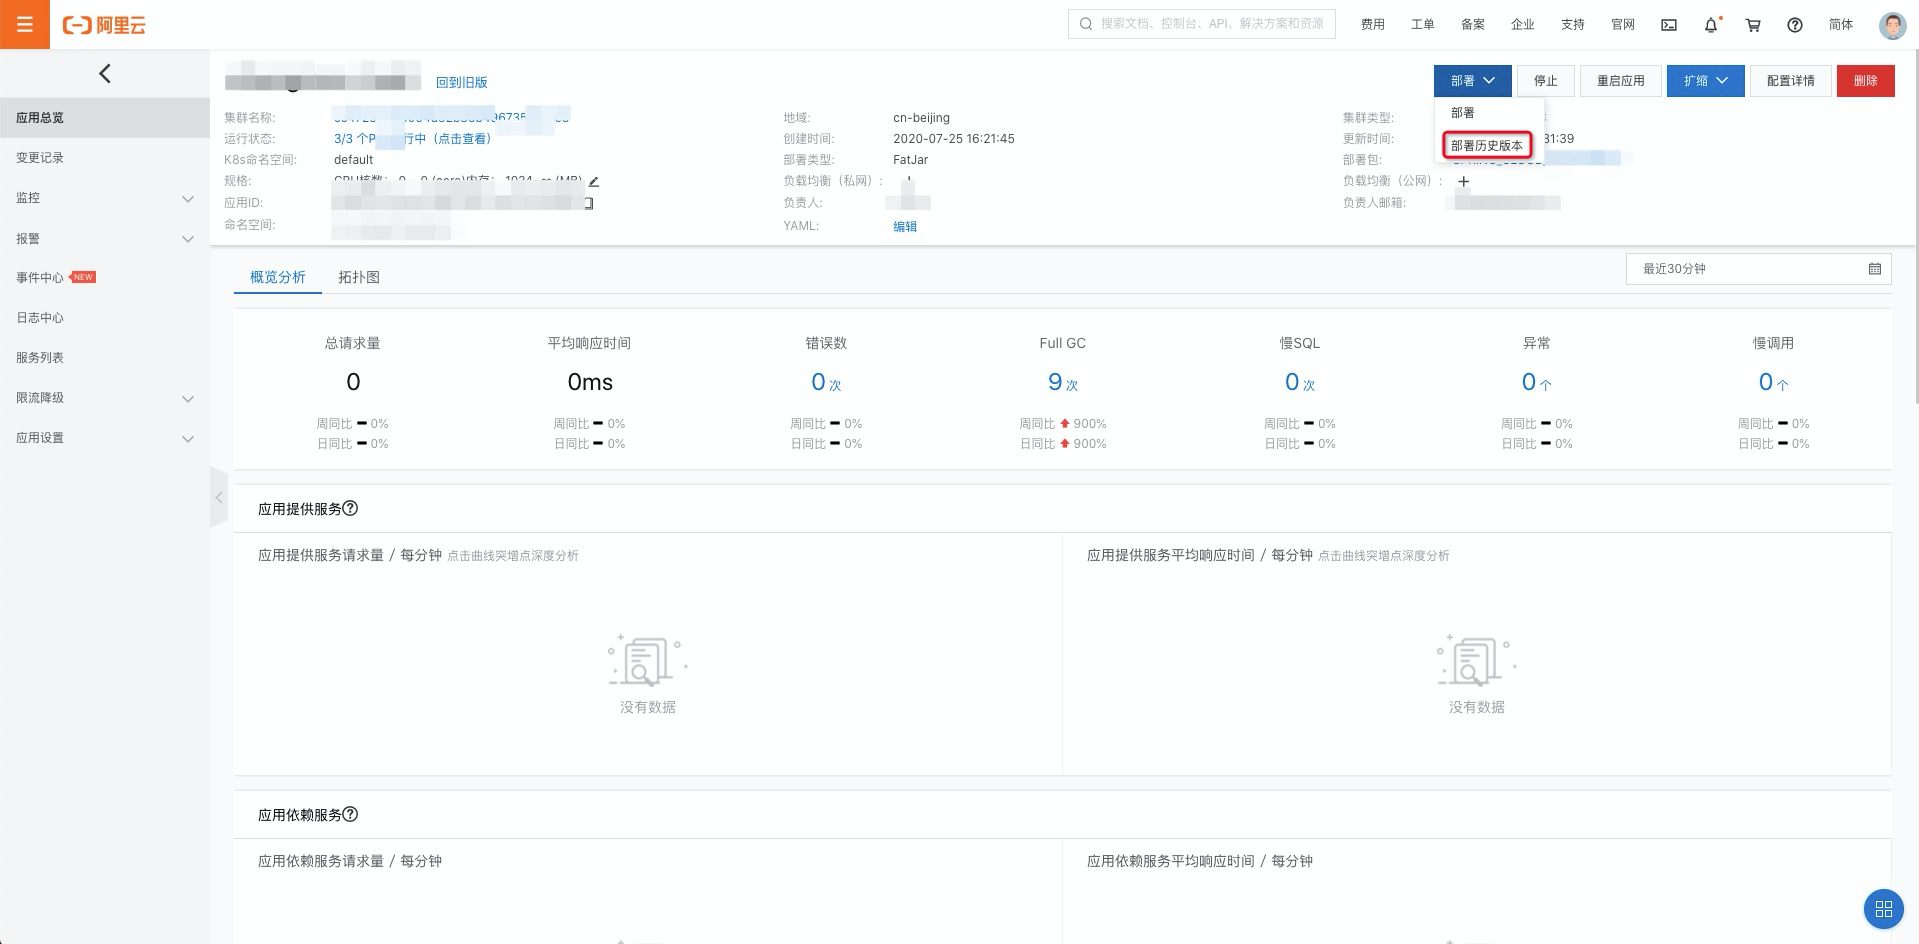Click the back arrow in sidebar
Viewport: 1919px width, 944px height.
click(105, 74)
